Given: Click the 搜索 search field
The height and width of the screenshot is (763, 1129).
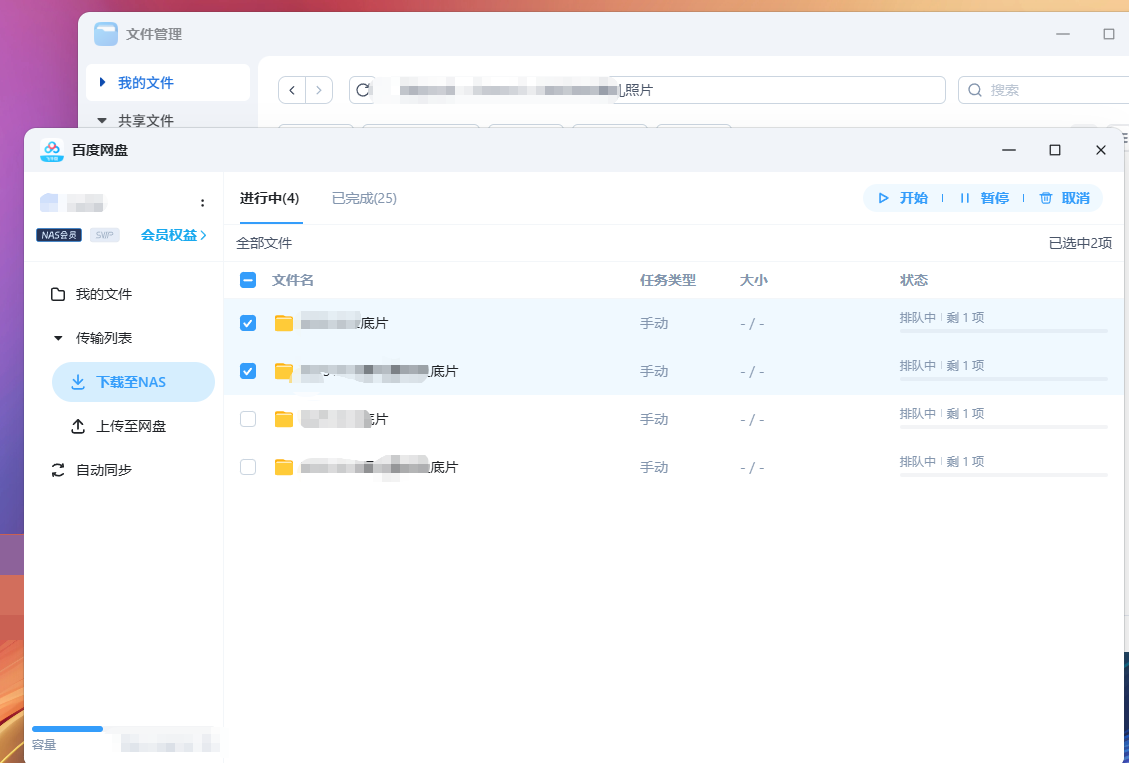Looking at the screenshot, I should click(1050, 90).
